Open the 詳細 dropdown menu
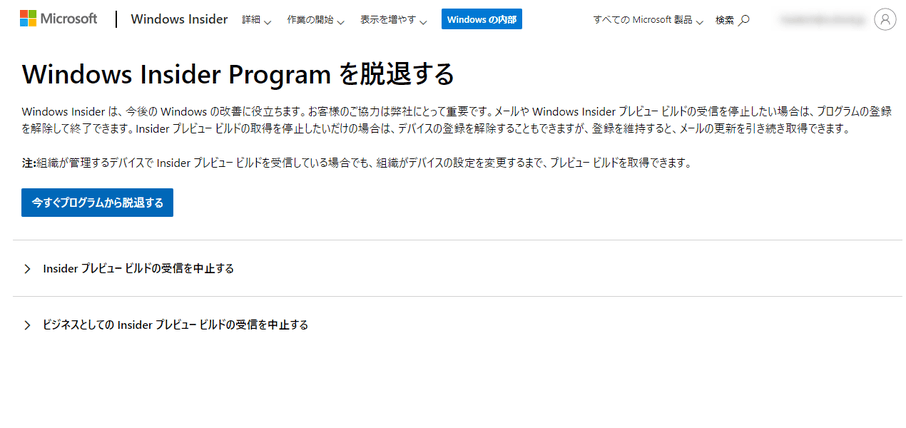 pyautogui.click(x=256, y=20)
